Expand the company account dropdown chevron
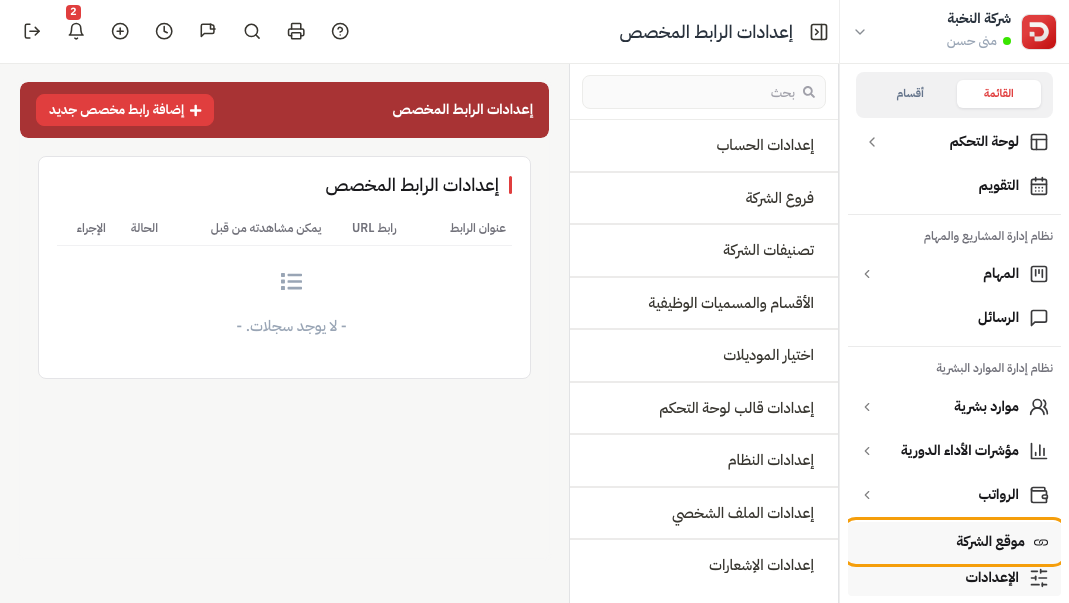Screen dimensions: 1069x603 [860, 32]
